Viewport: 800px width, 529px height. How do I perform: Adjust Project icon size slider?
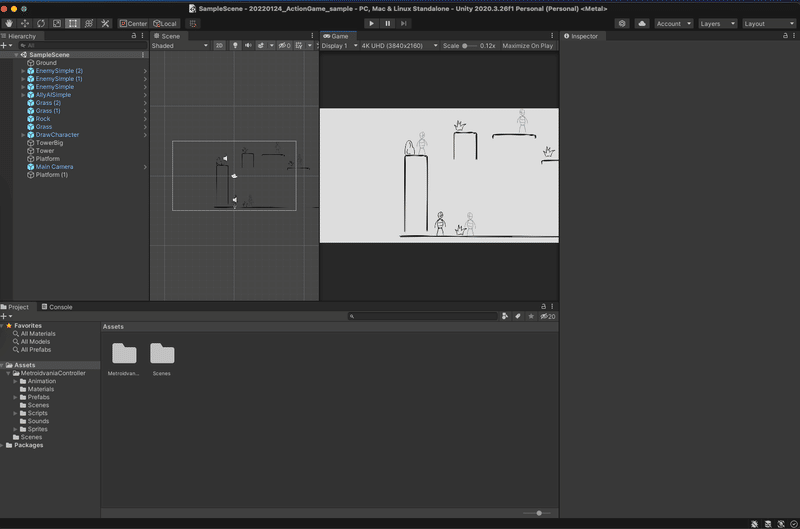tap(537, 513)
